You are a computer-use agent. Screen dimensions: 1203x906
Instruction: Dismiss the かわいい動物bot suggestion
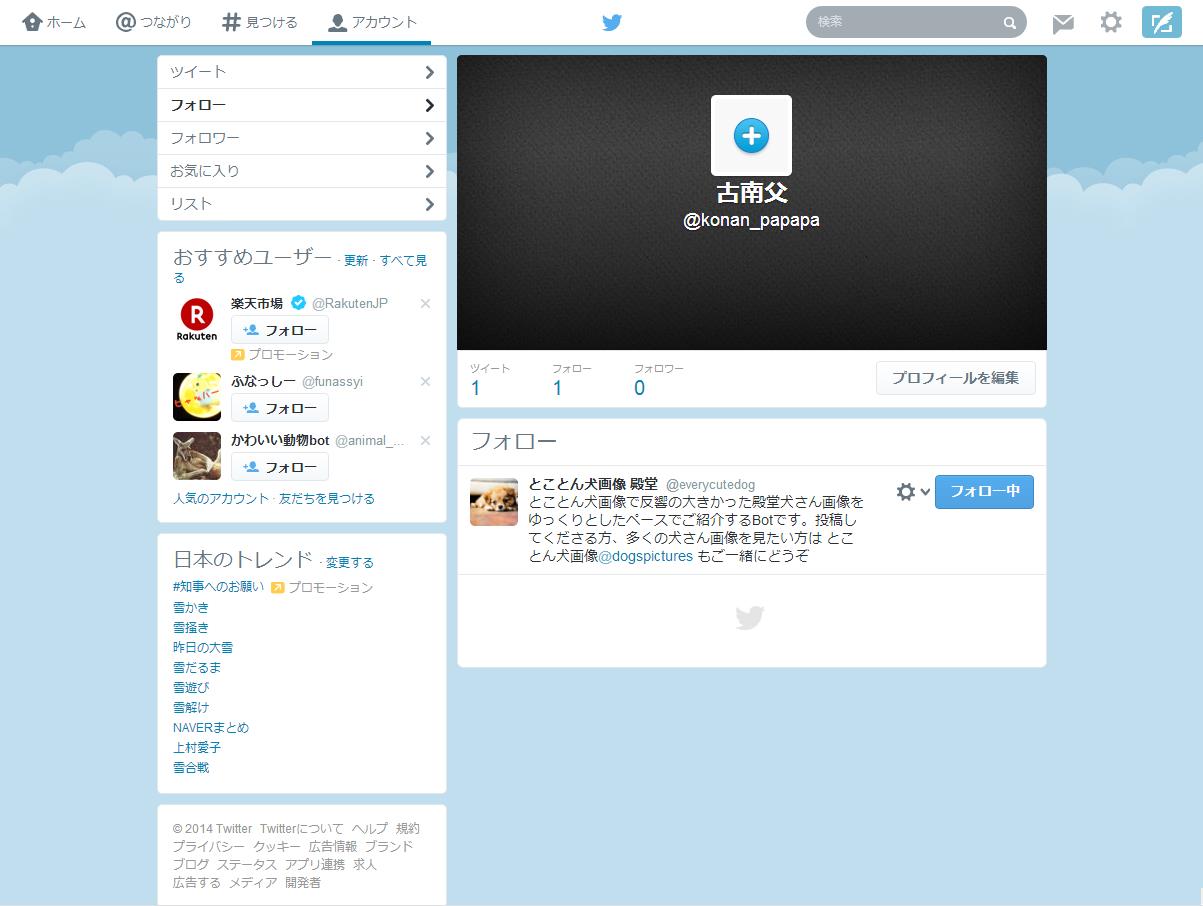click(x=425, y=440)
